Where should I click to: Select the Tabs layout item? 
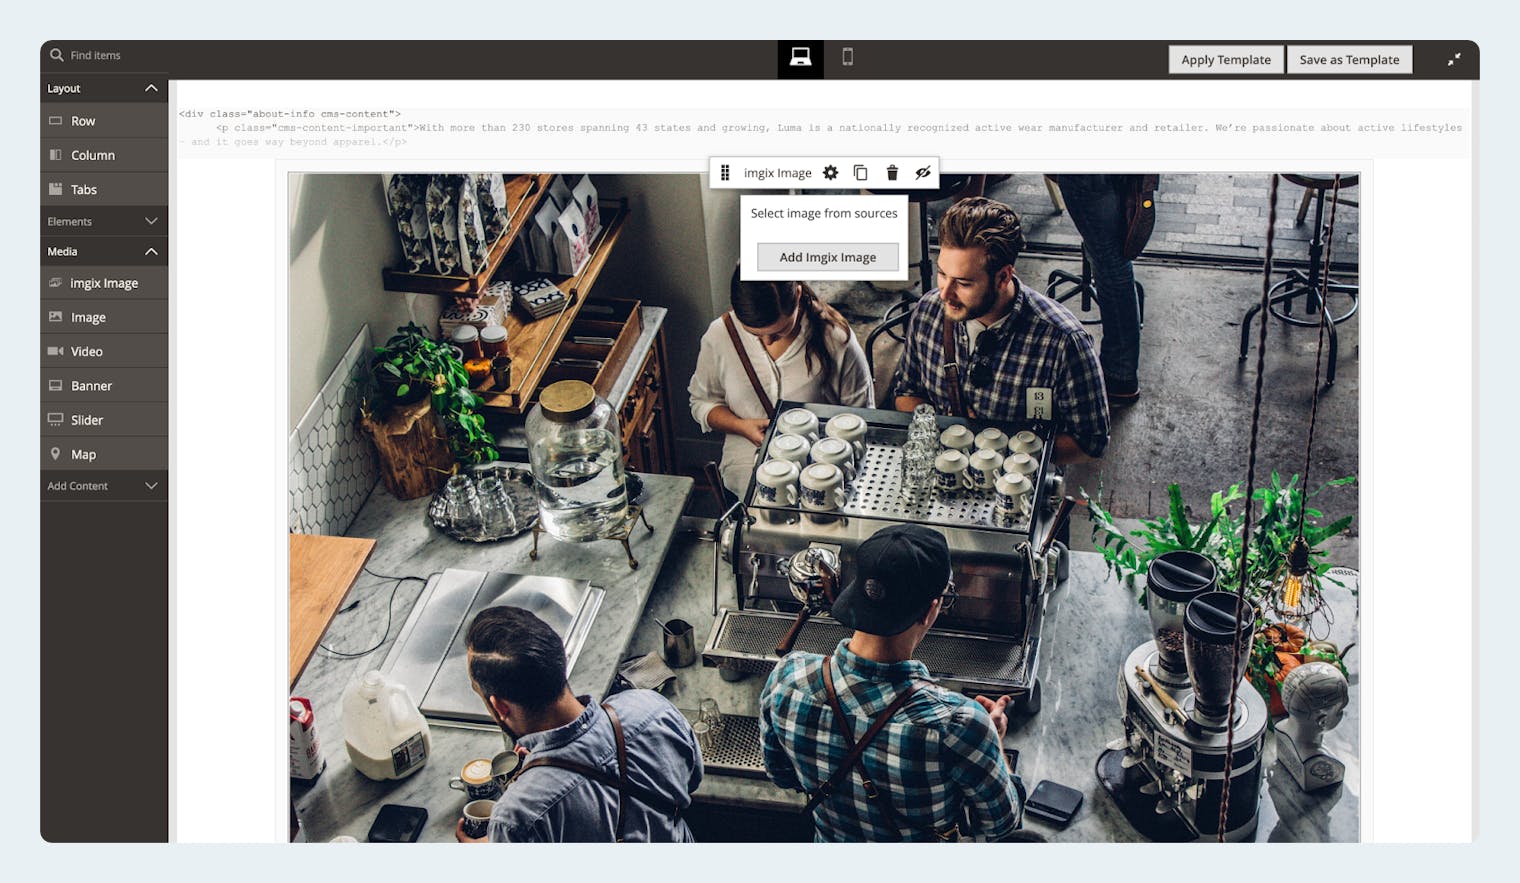coord(104,189)
